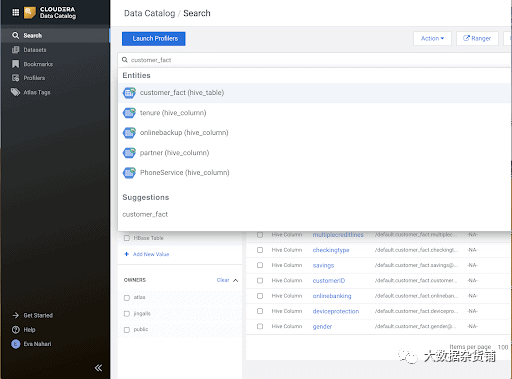Open the gender column link
The image size is (512, 379).
[x=322, y=326]
